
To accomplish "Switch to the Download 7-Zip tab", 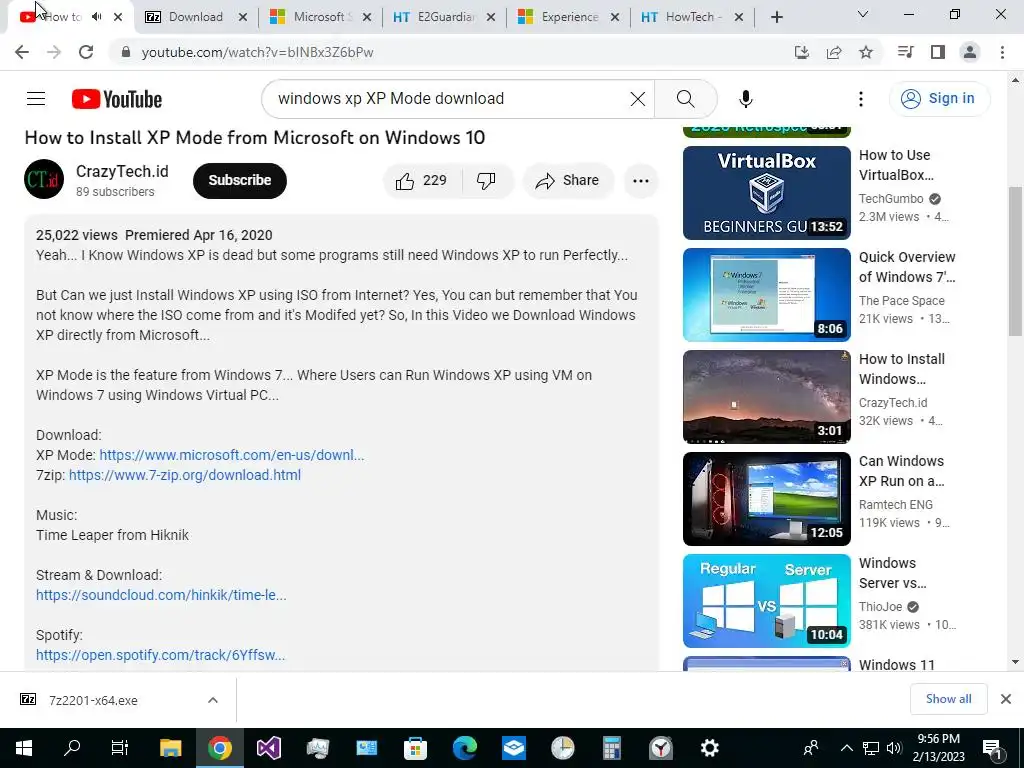I will [196, 17].
